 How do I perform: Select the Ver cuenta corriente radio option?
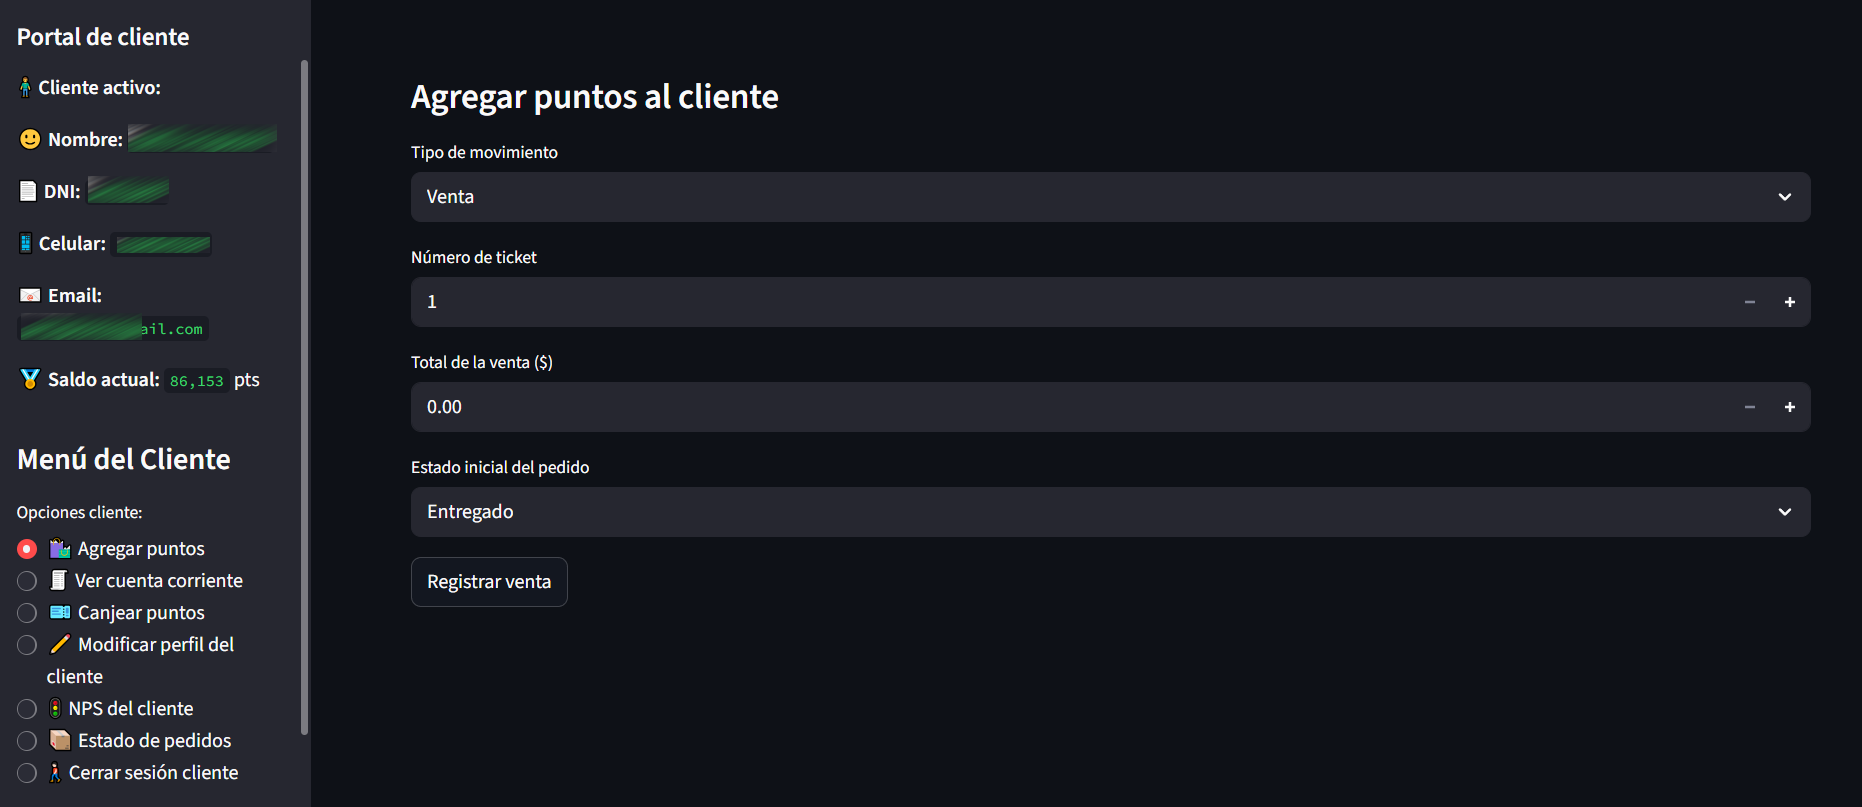click(27, 581)
